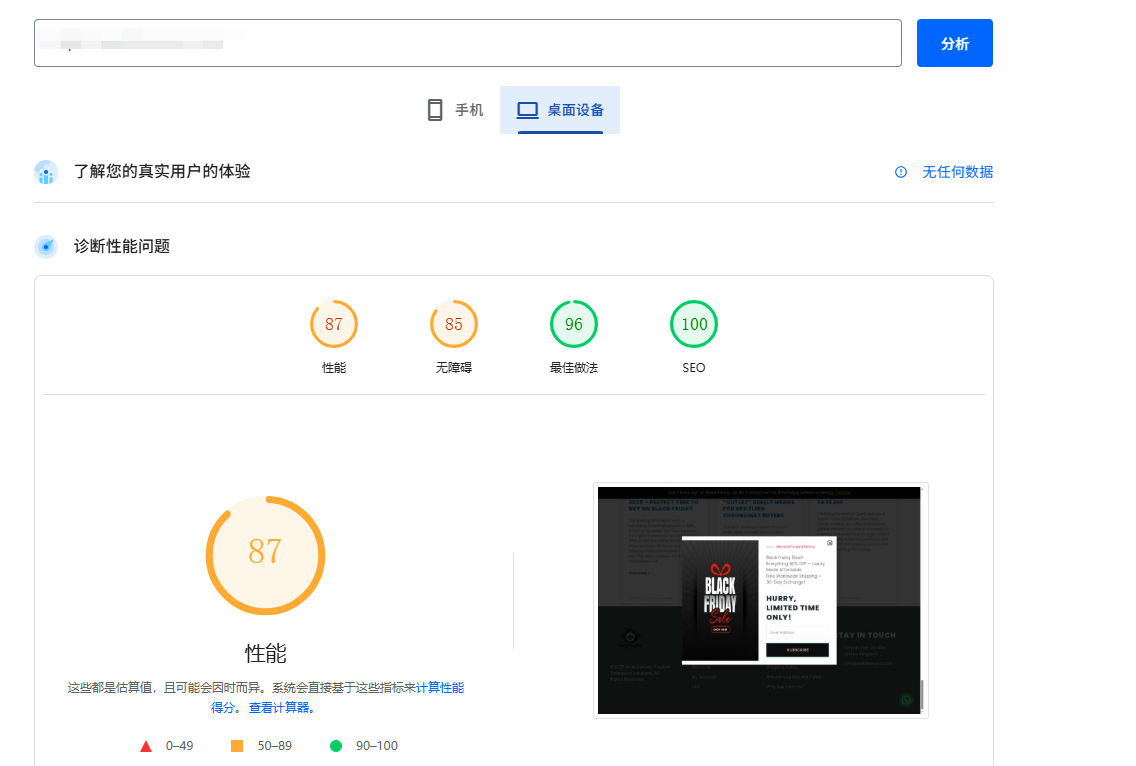This screenshot has height=766, width=1136.
Task: Click the large 87 performance circle
Action: tap(265, 555)
